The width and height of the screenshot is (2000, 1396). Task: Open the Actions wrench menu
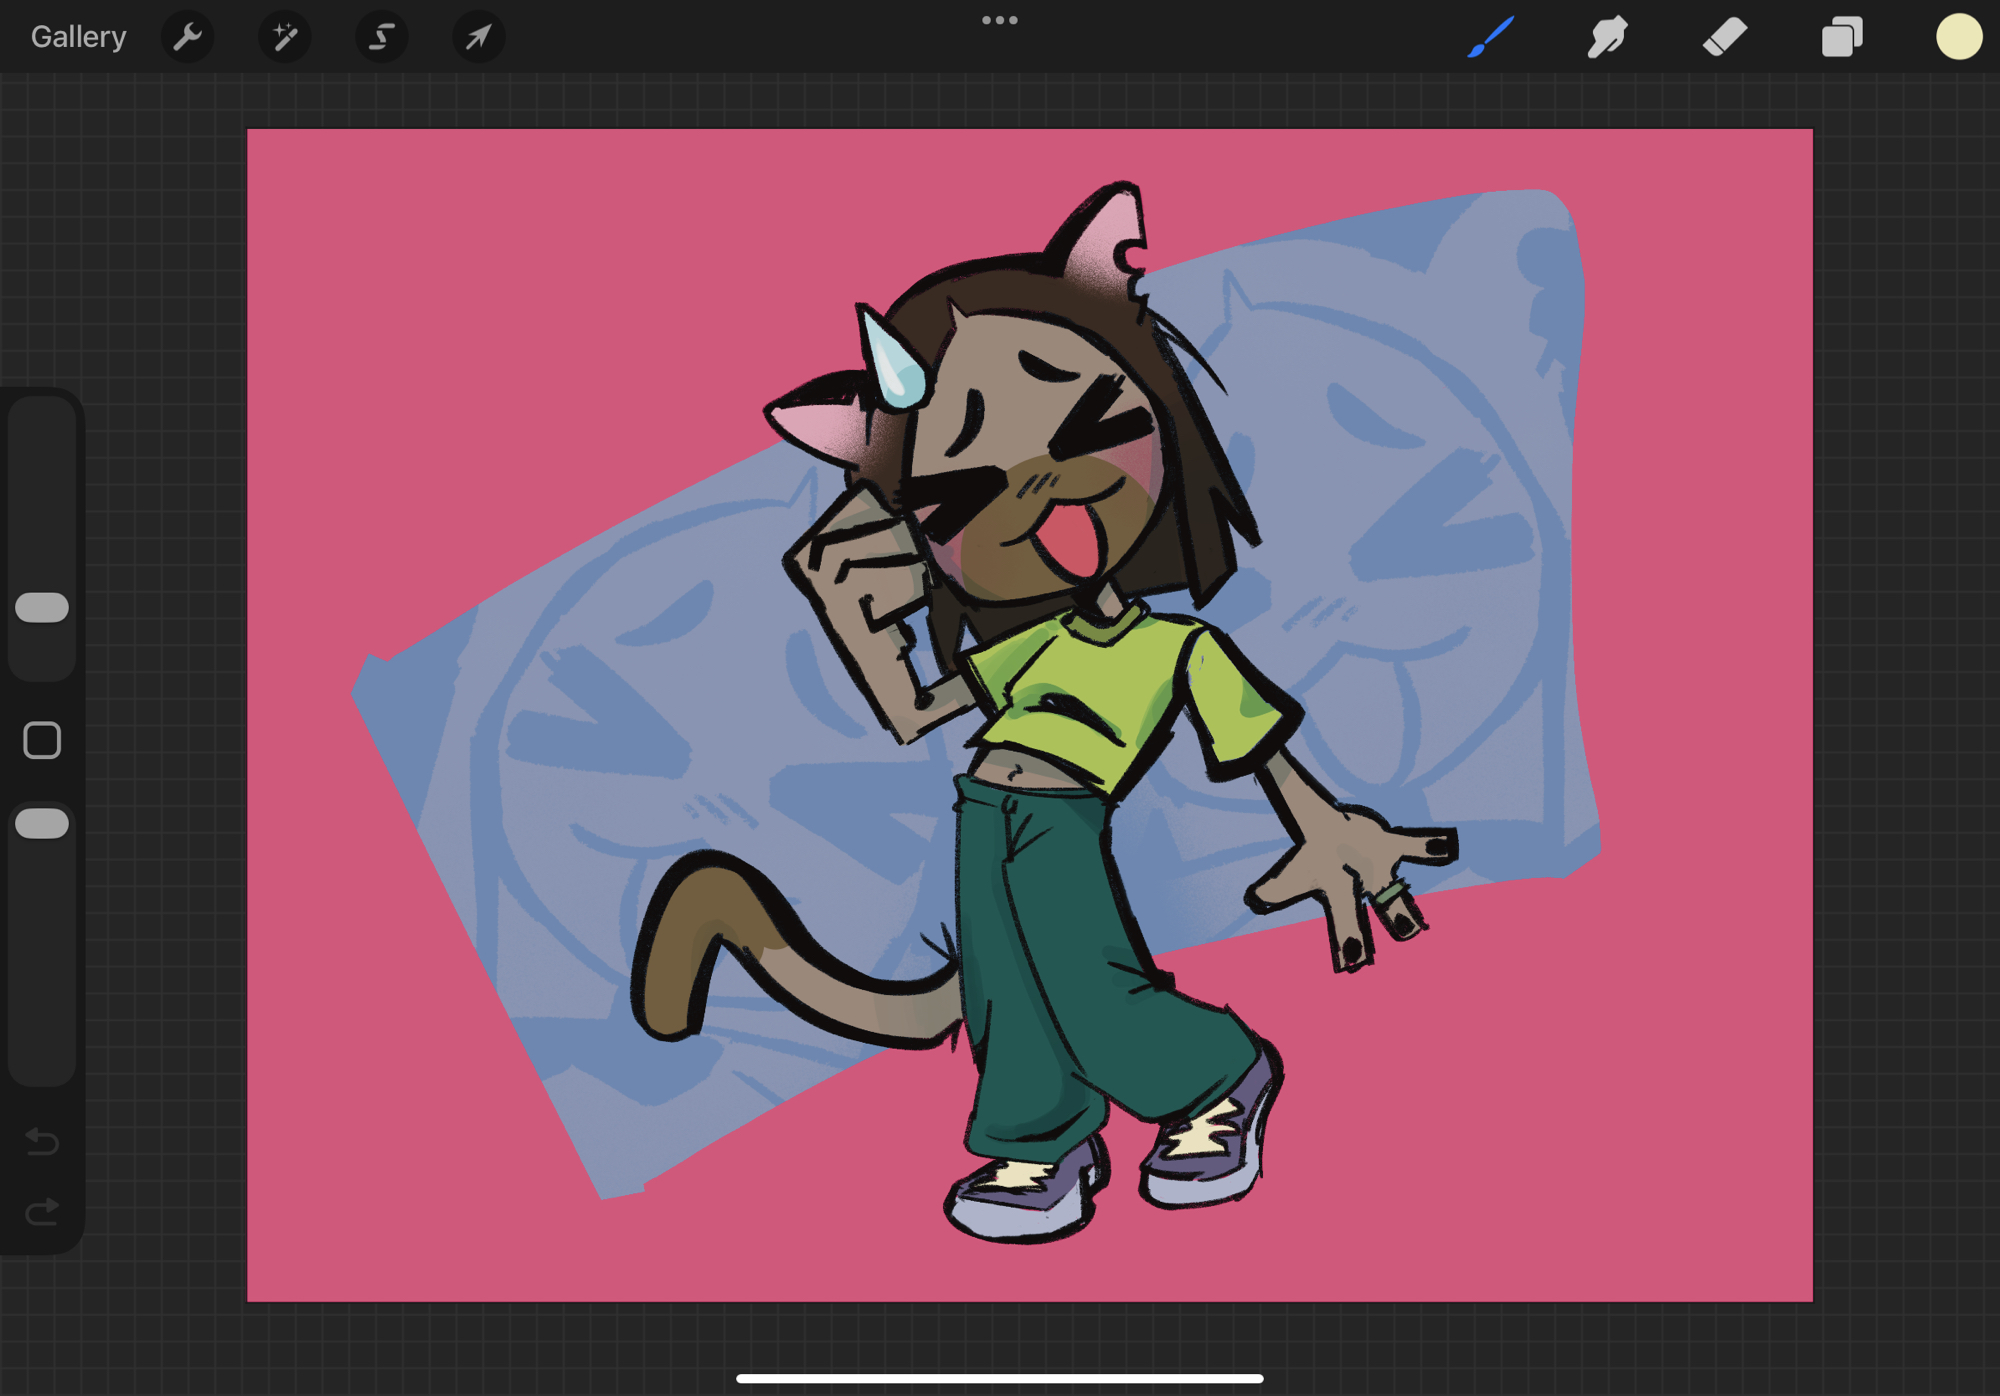(187, 37)
